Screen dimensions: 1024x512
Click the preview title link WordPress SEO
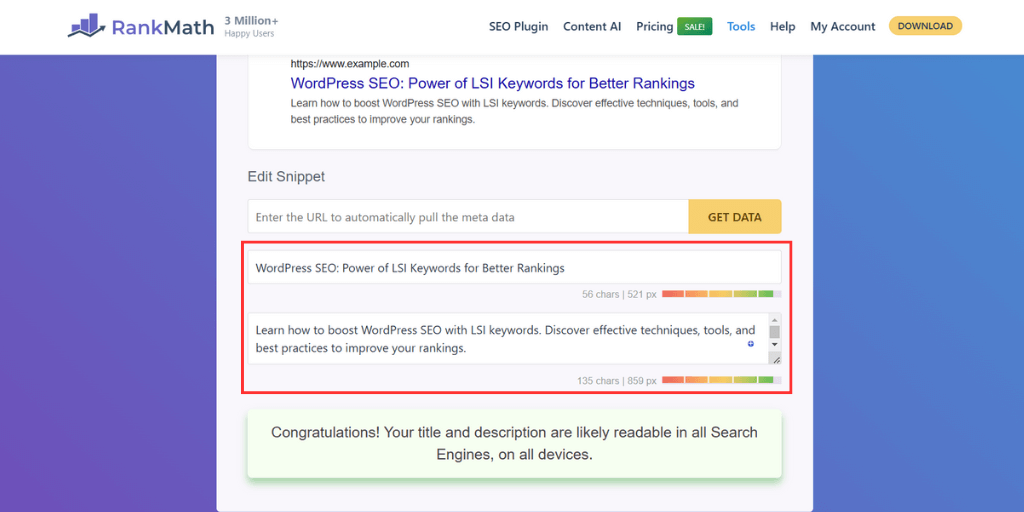tap(492, 84)
